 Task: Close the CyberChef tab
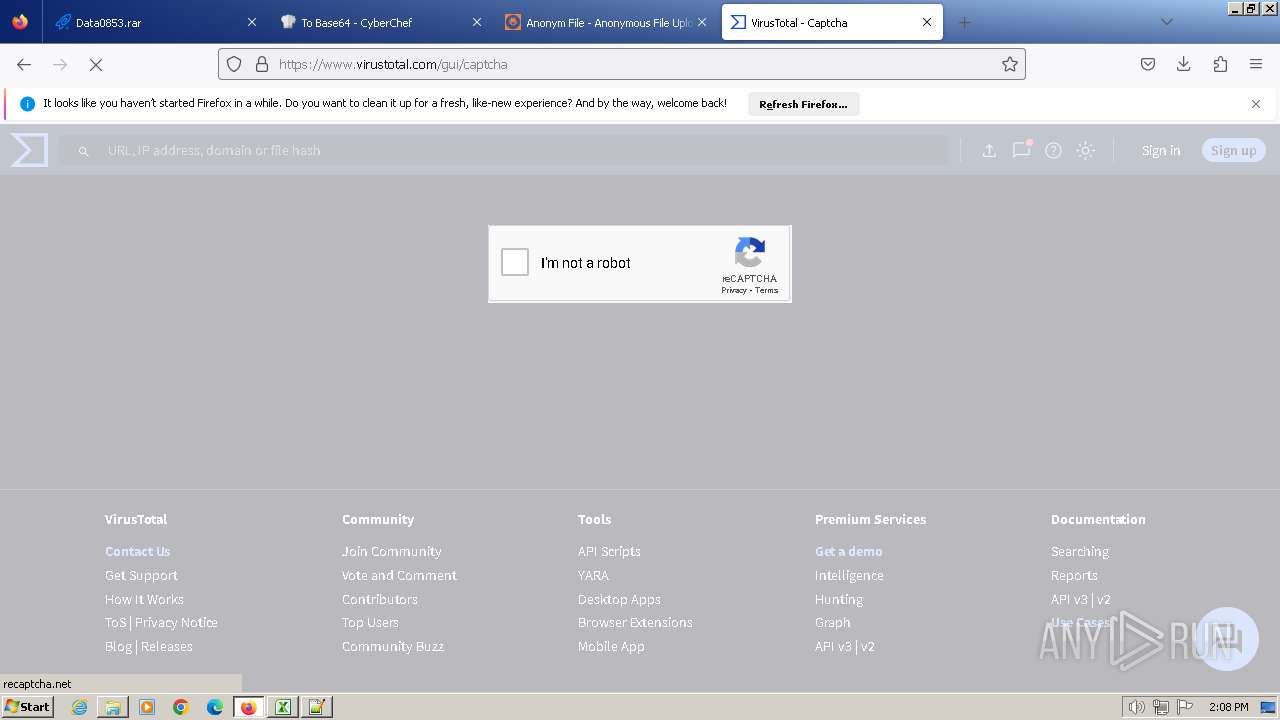476,22
